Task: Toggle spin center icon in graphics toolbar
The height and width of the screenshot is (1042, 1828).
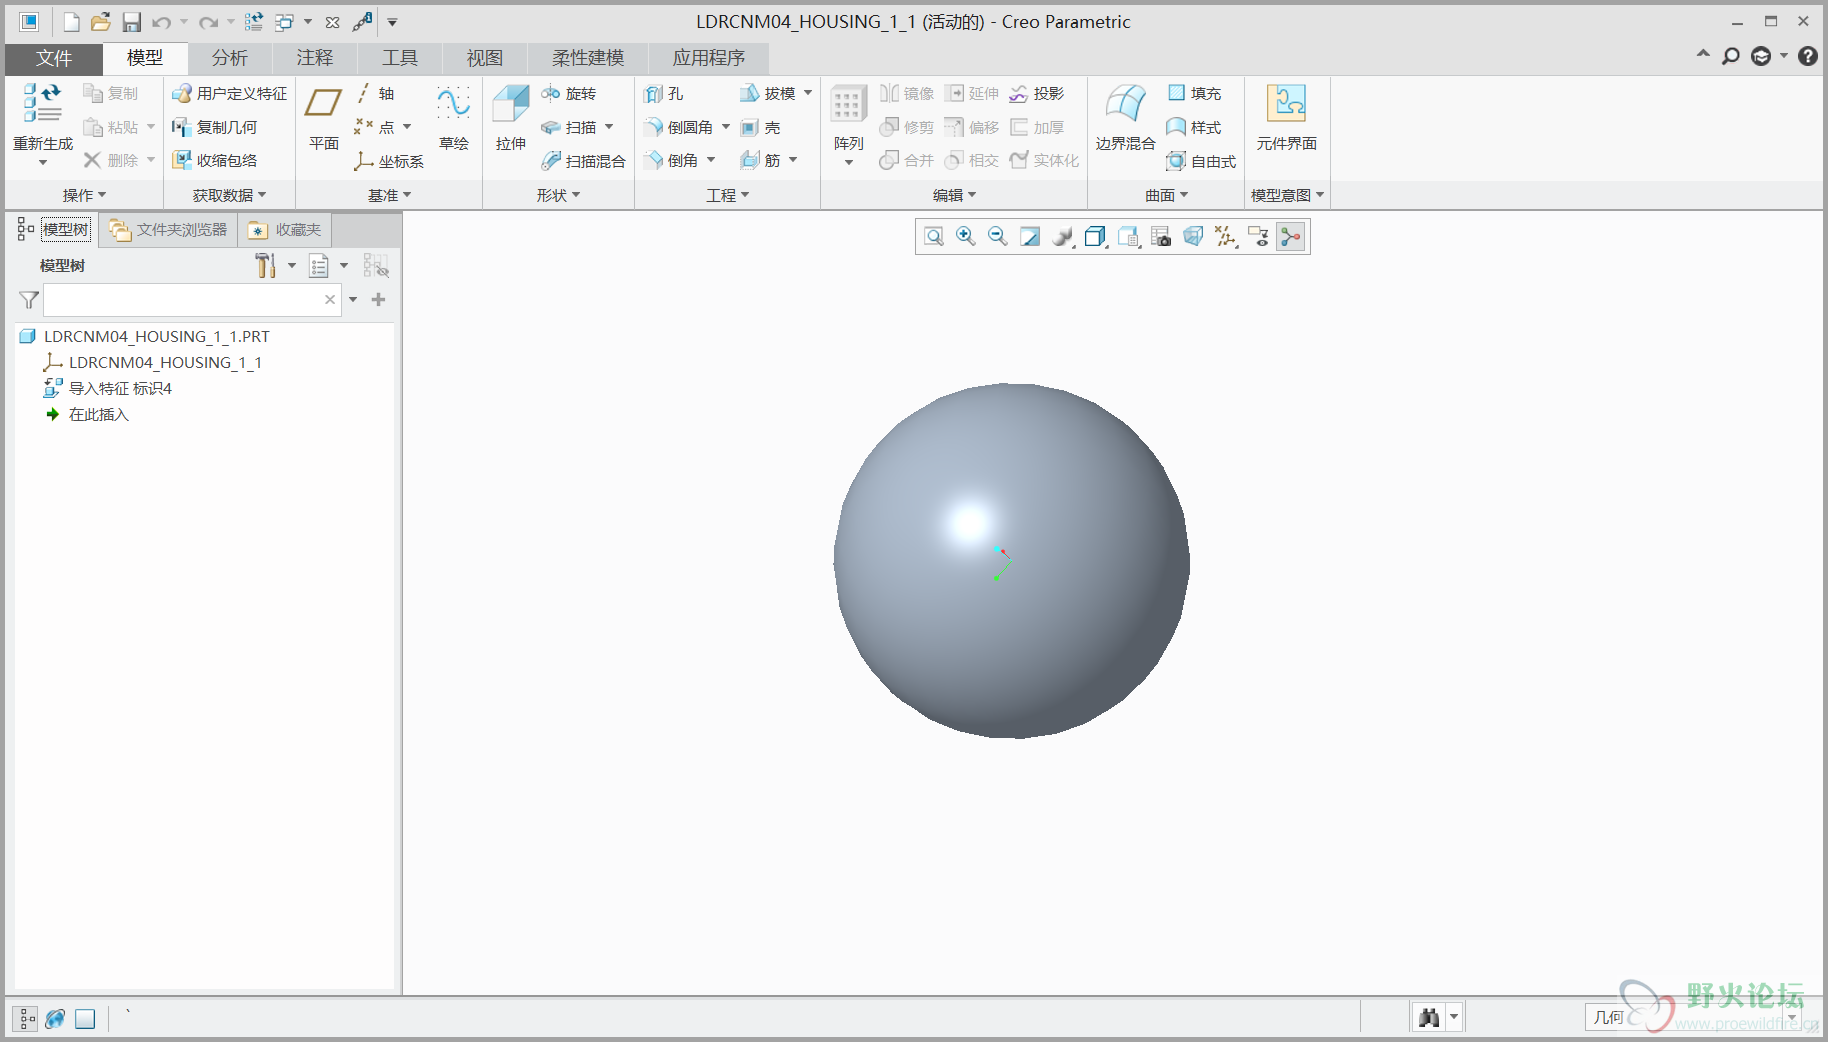Action: point(1291,237)
